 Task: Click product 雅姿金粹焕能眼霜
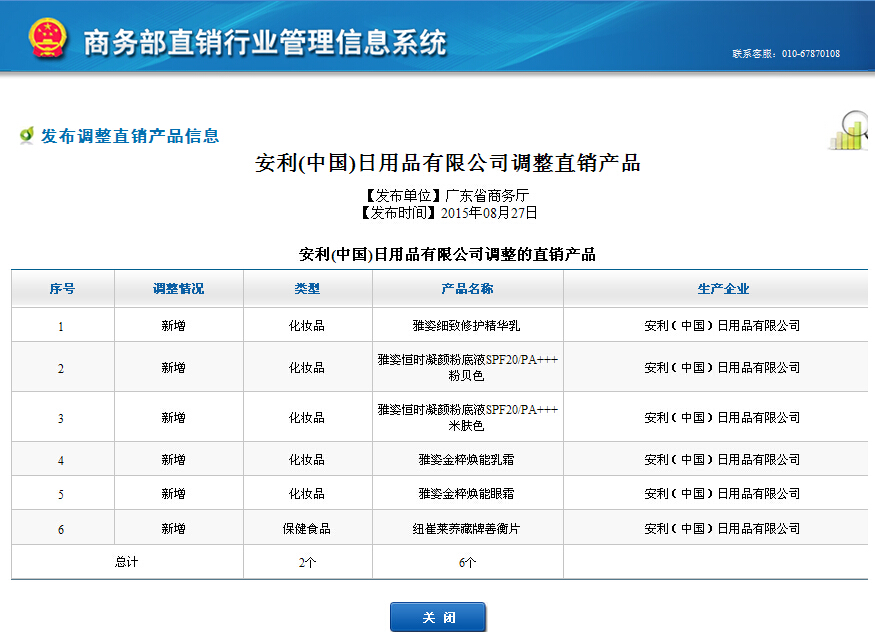click(x=467, y=494)
